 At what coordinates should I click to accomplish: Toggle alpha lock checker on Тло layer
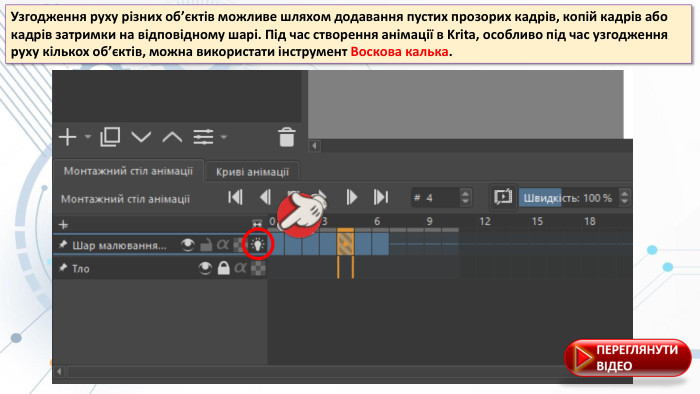[258, 268]
